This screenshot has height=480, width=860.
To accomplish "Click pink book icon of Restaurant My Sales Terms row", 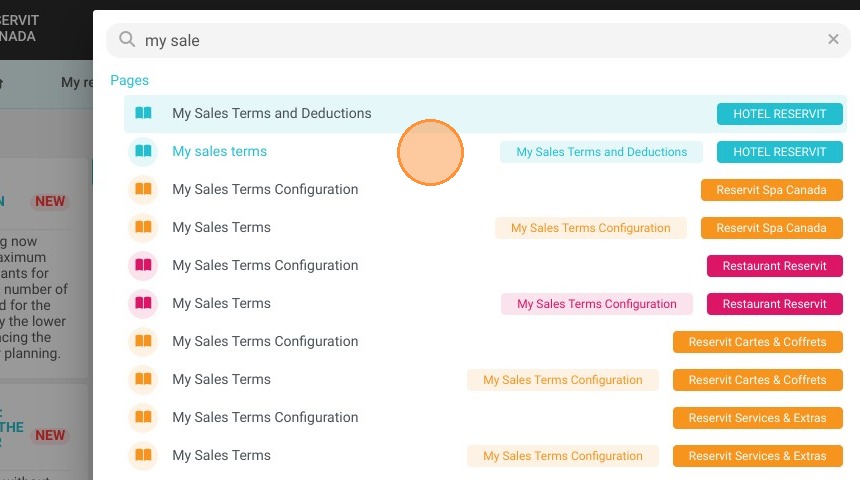I will (x=143, y=303).
